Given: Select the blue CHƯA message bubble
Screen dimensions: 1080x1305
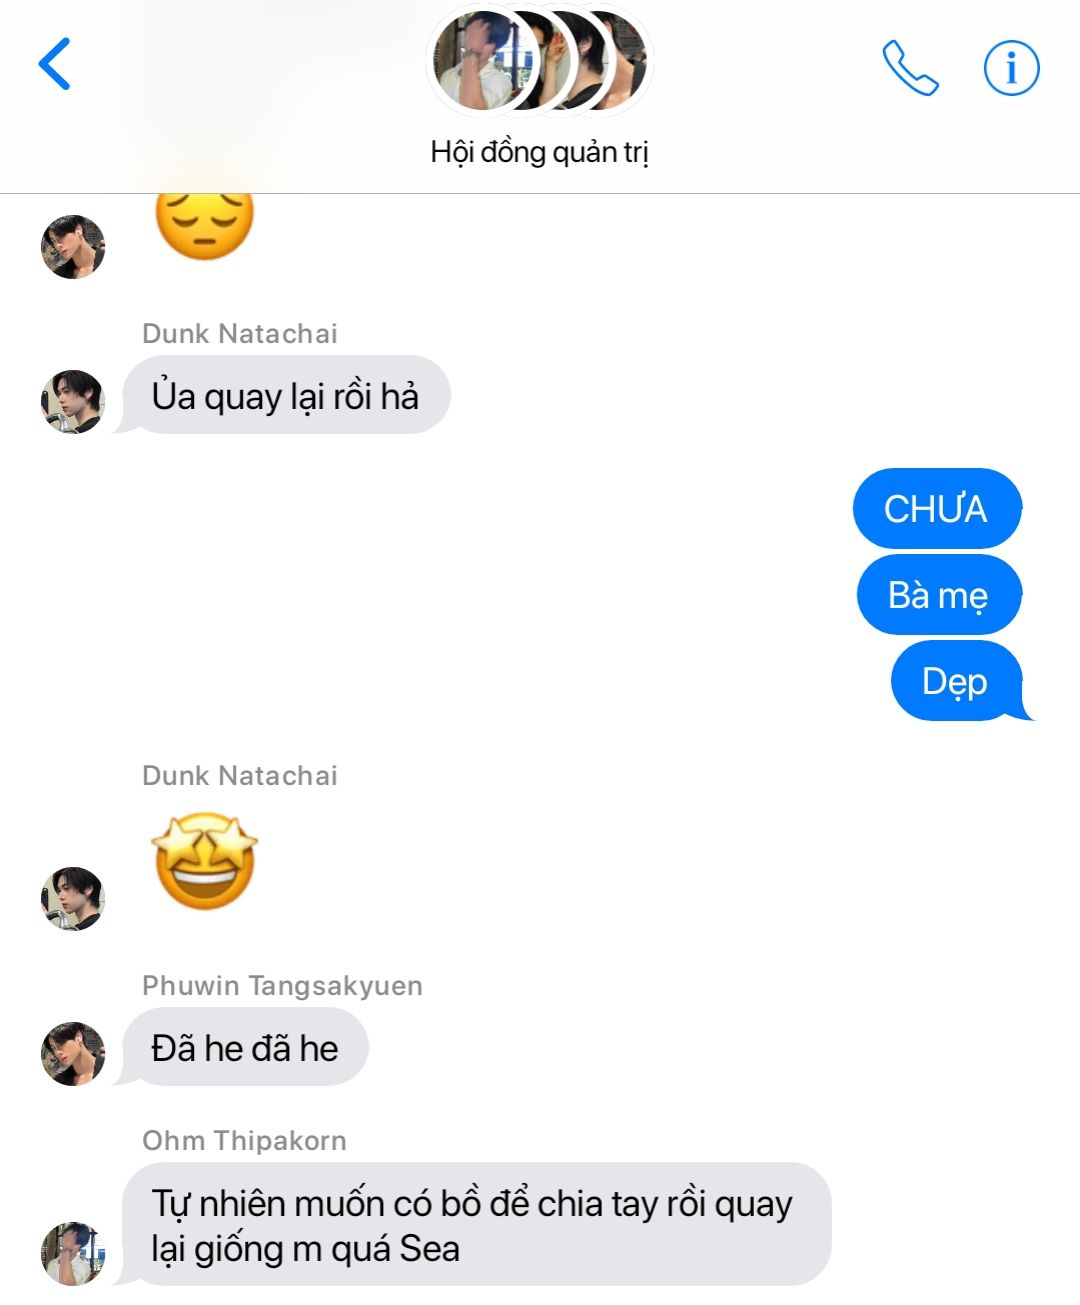Looking at the screenshot, I should pyautogui.click(x=936, y=508).
